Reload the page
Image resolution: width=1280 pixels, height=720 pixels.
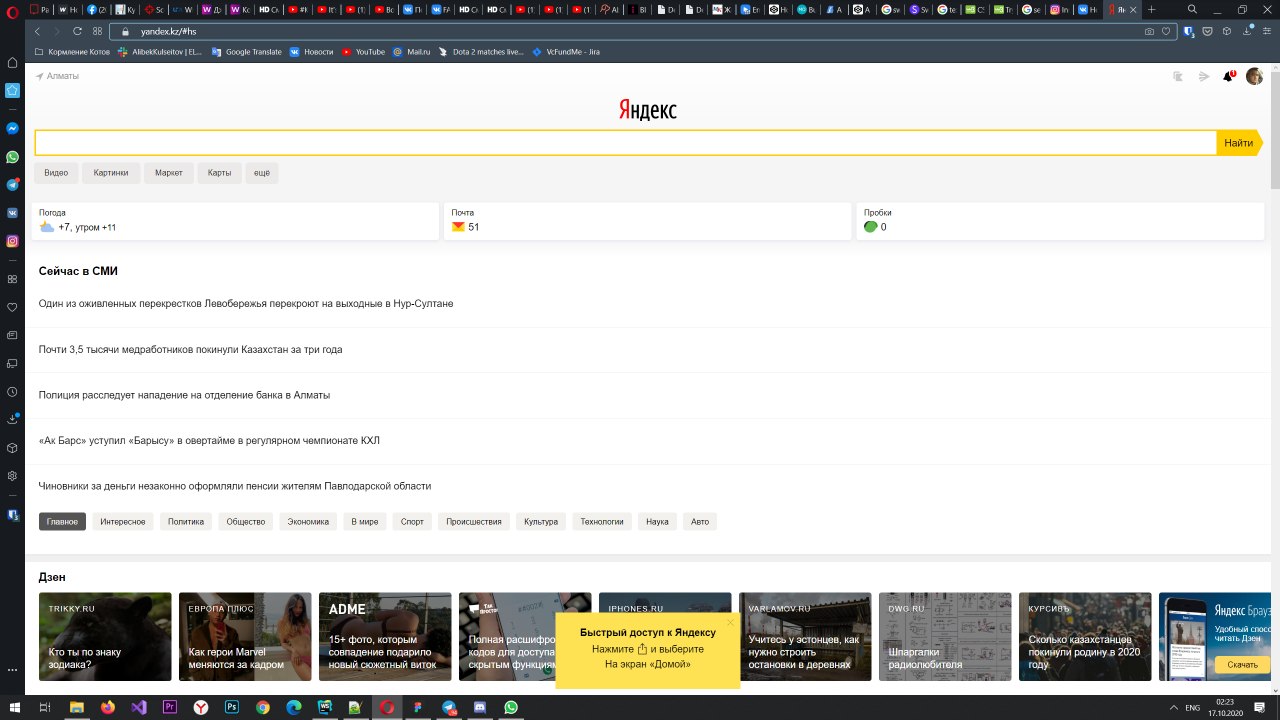pyautogui.click(x=78, y=31)
